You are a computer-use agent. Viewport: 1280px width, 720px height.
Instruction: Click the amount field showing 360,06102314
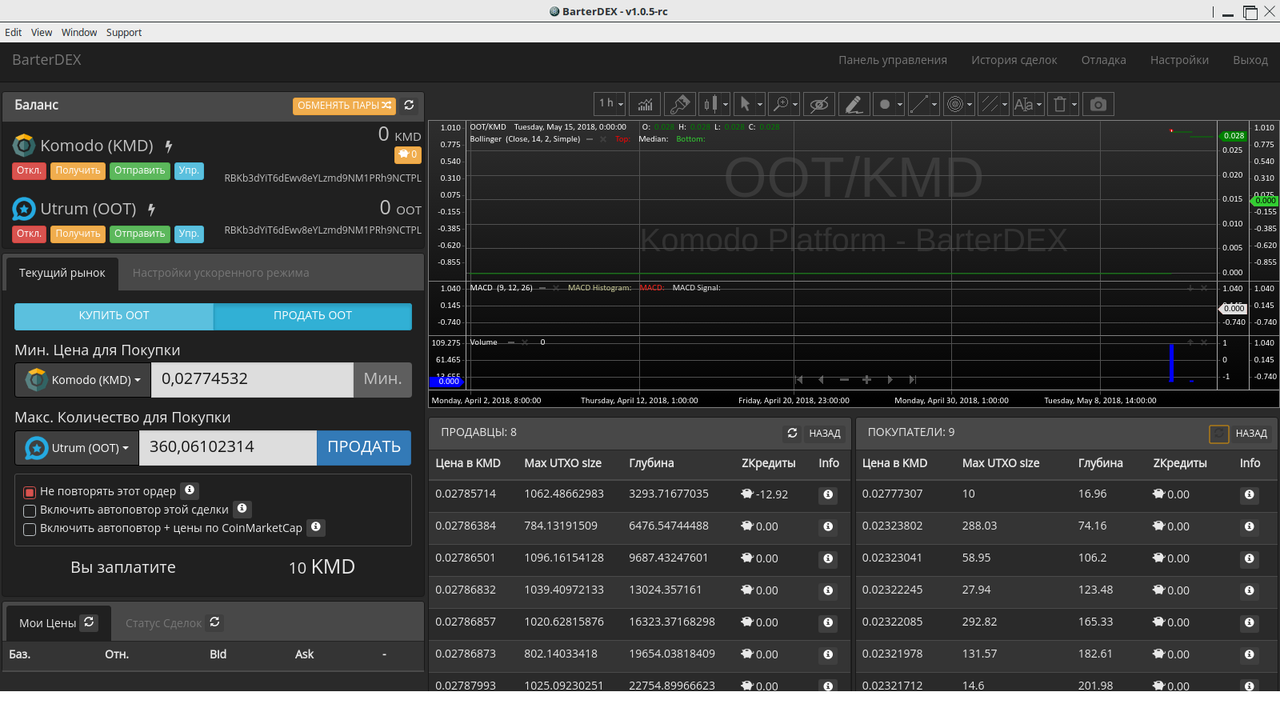click(228, 447)
